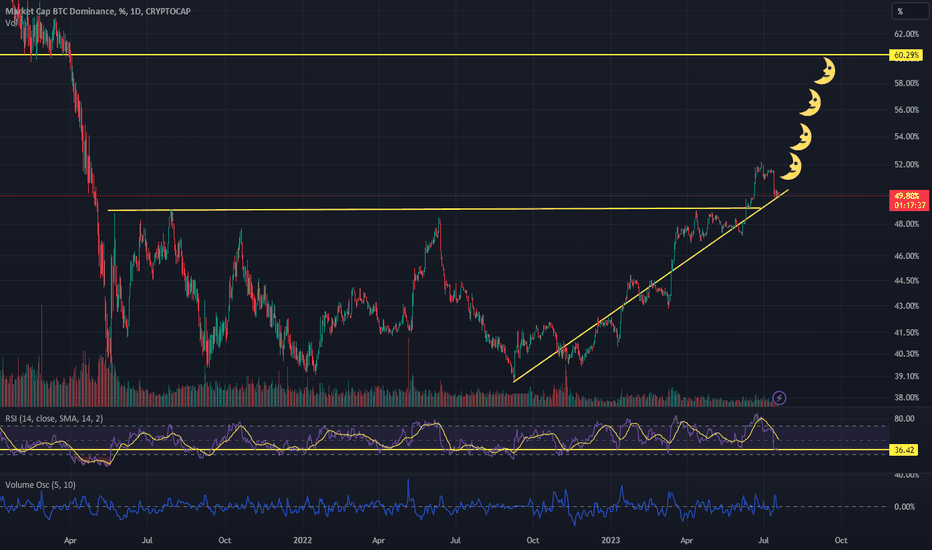The height and width of the screenshot is (550, 932).
Task: Select the moon sticker beside the 54.00% level
Action: pos(801,137)
